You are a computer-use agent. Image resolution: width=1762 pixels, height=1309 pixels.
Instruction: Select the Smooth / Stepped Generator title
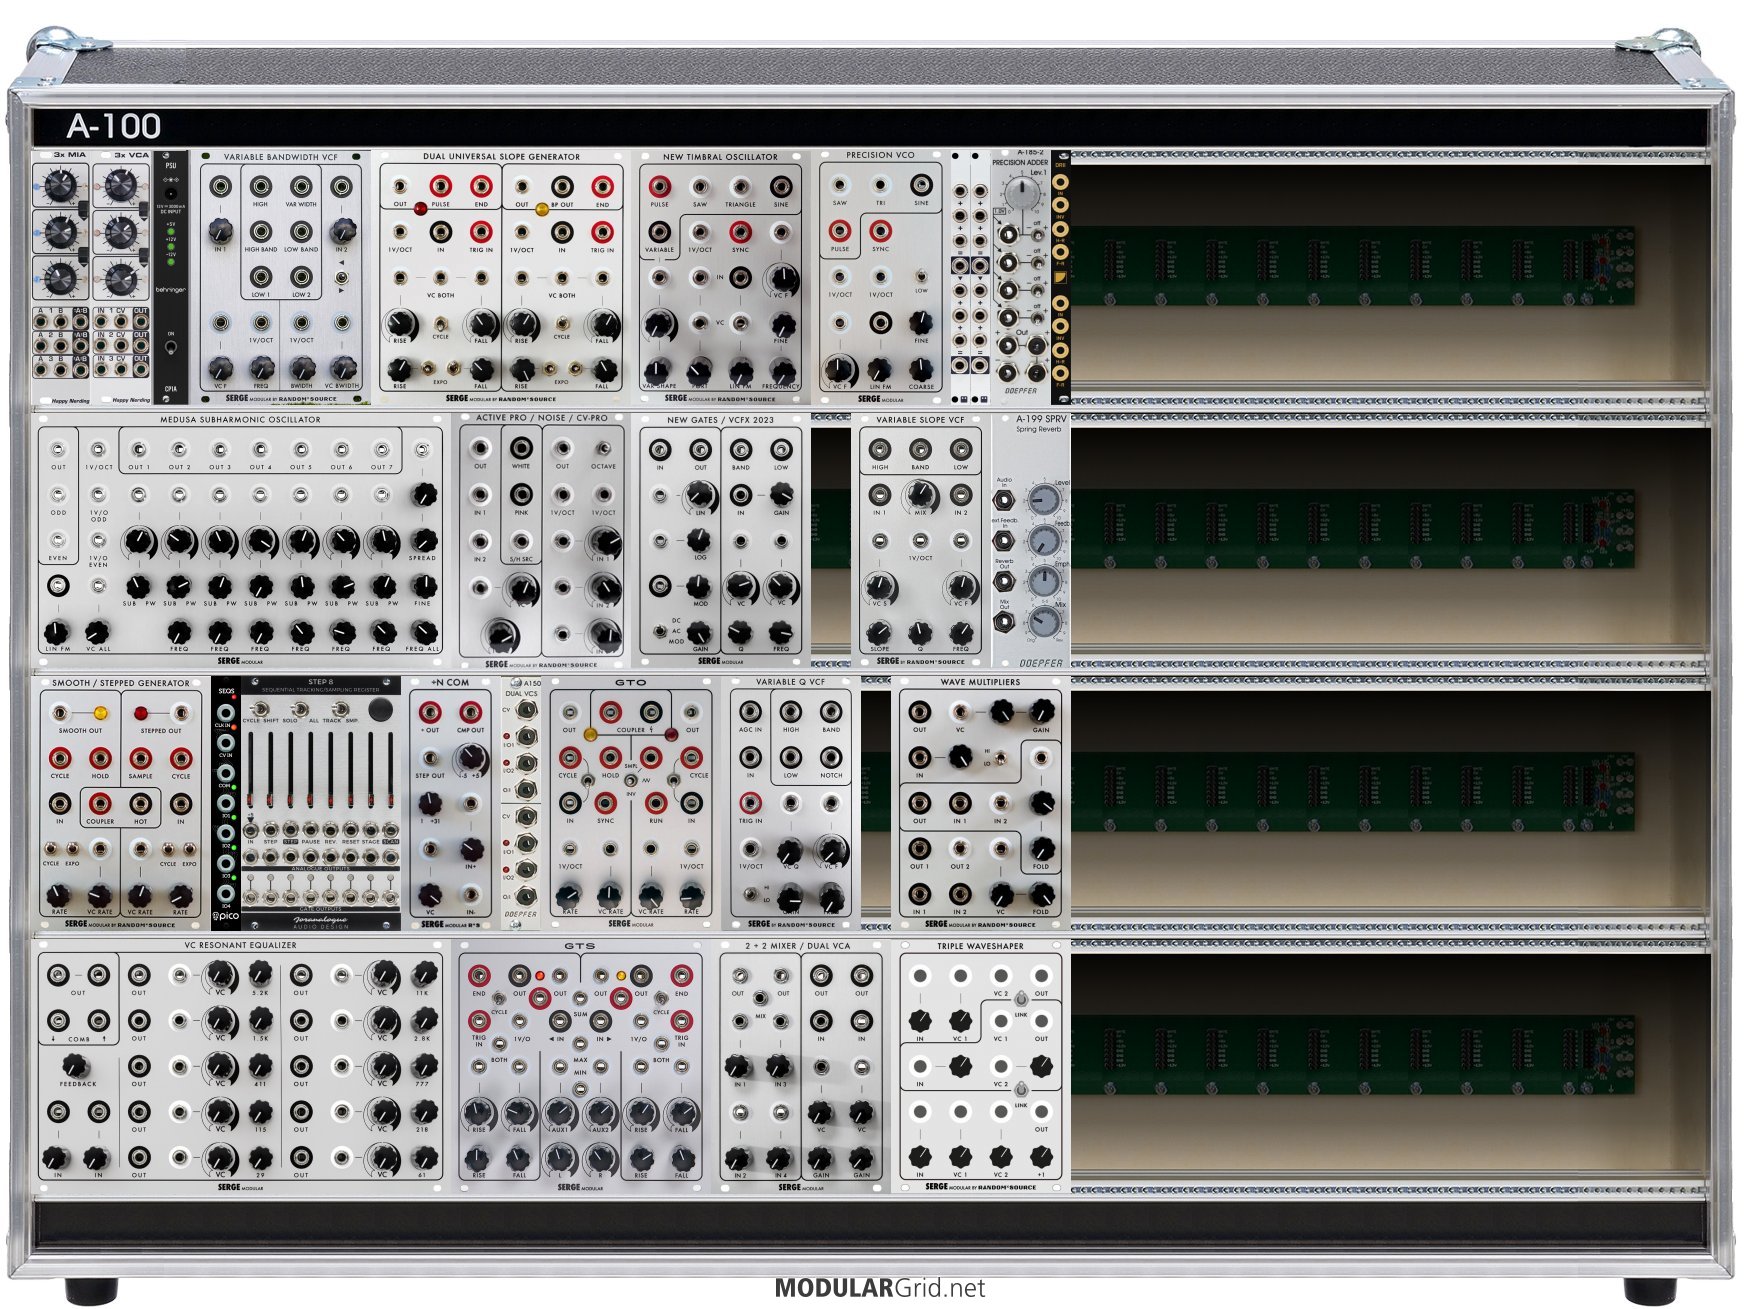click(x=120, y=683)
